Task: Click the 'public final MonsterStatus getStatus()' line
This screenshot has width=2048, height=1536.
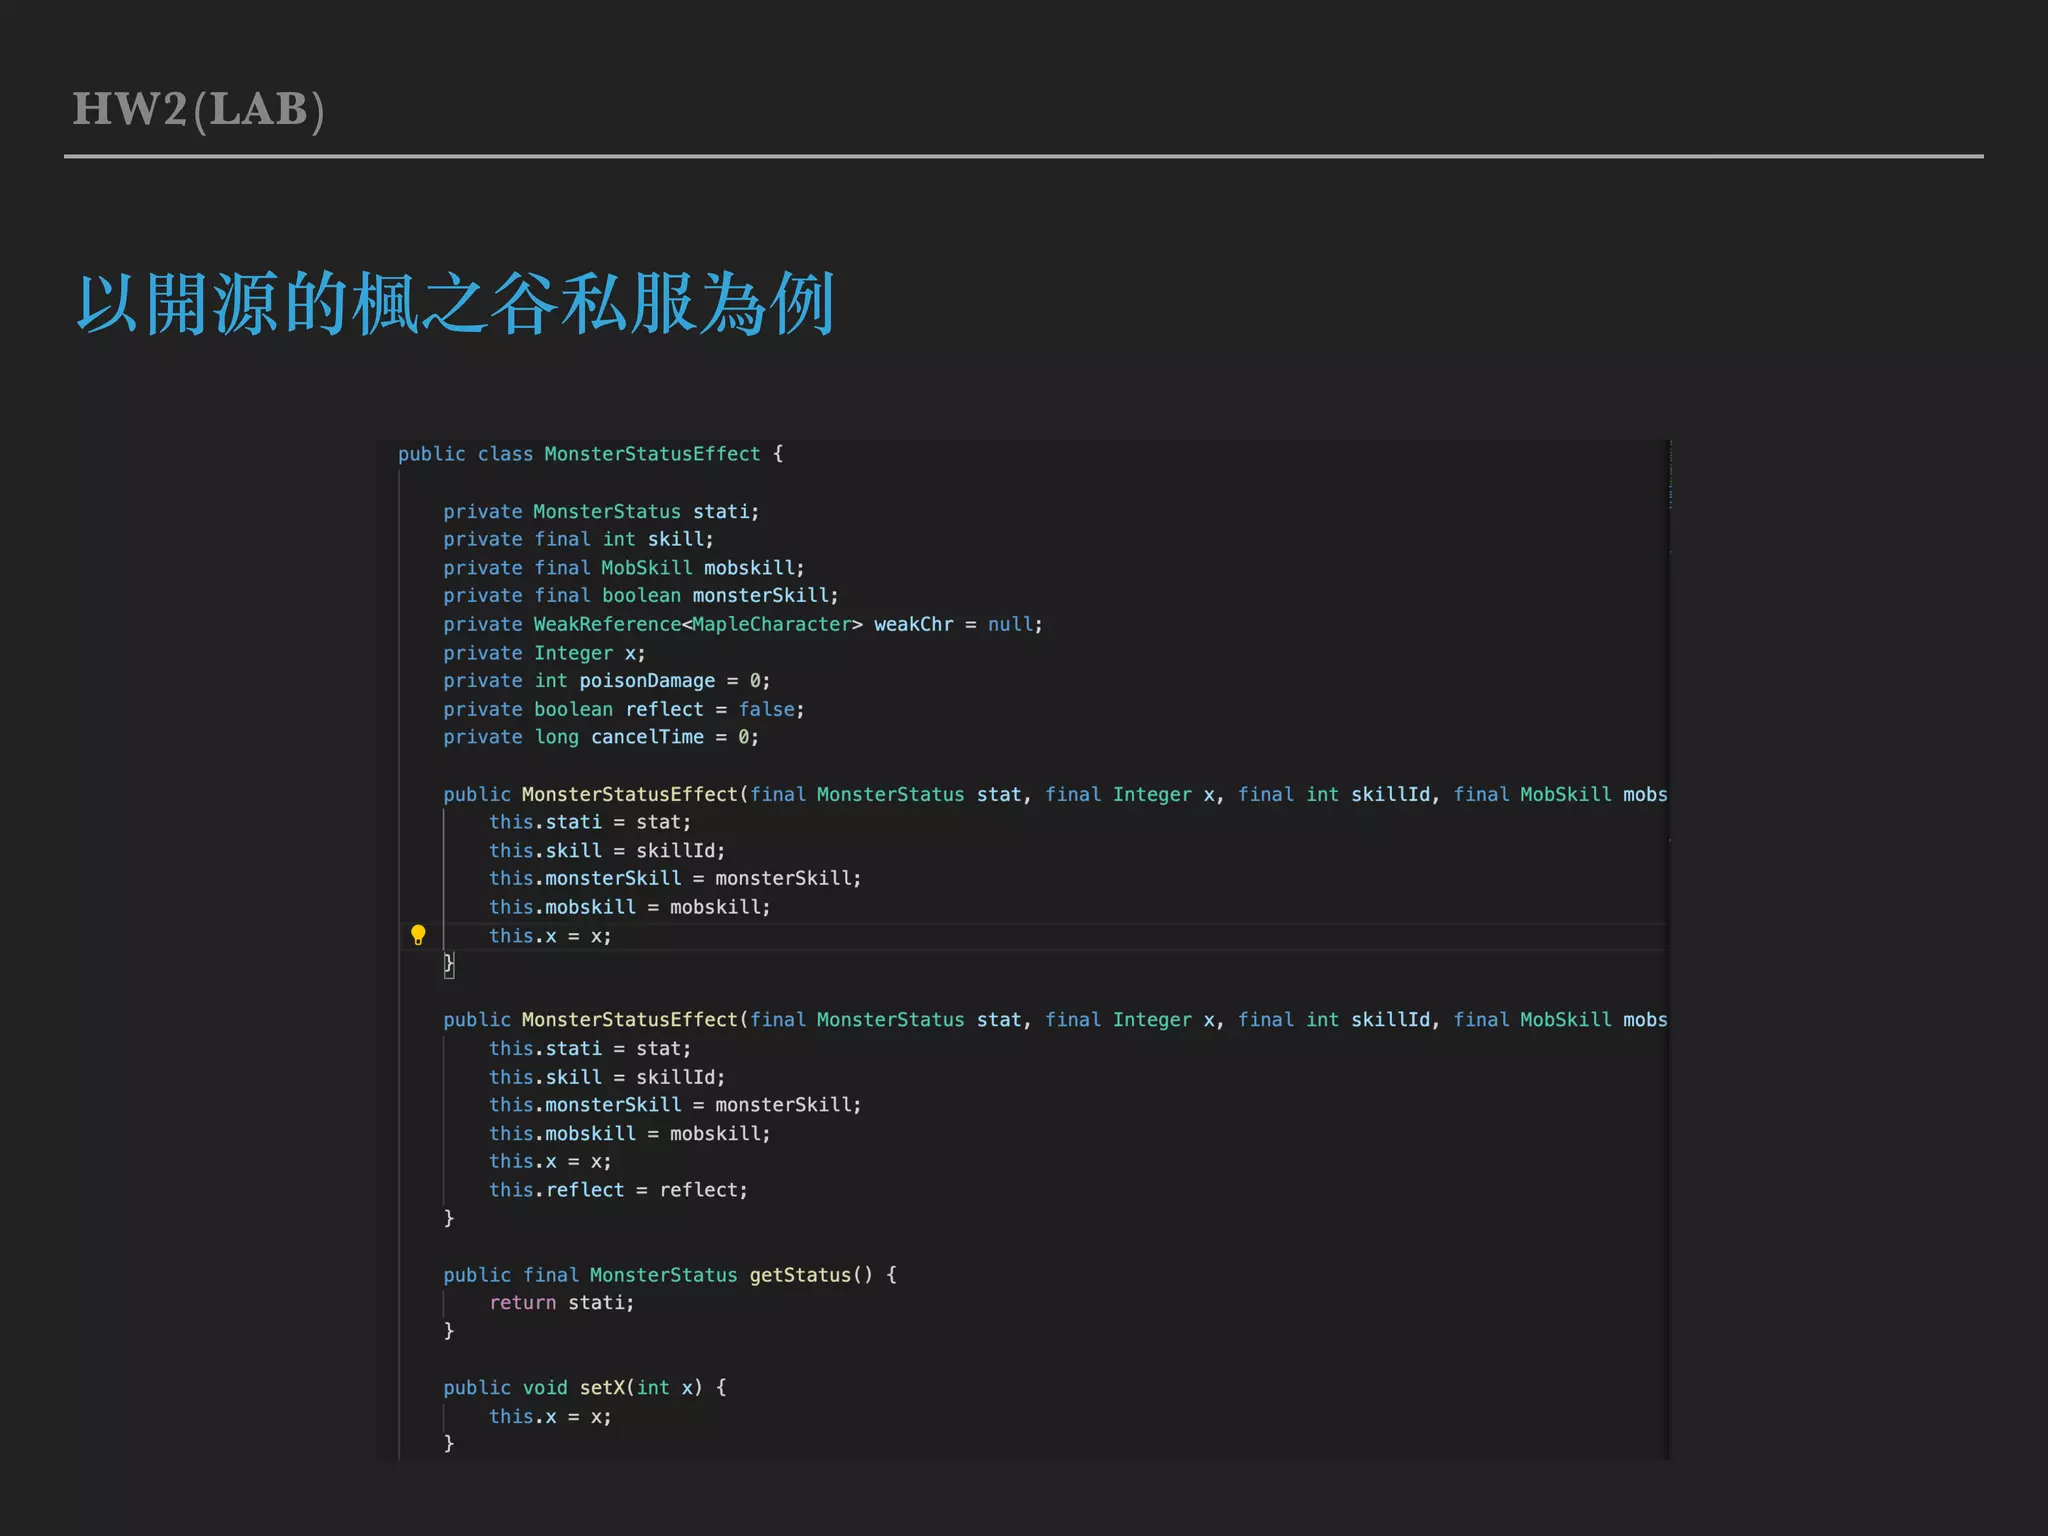Action: [670, 1275]
